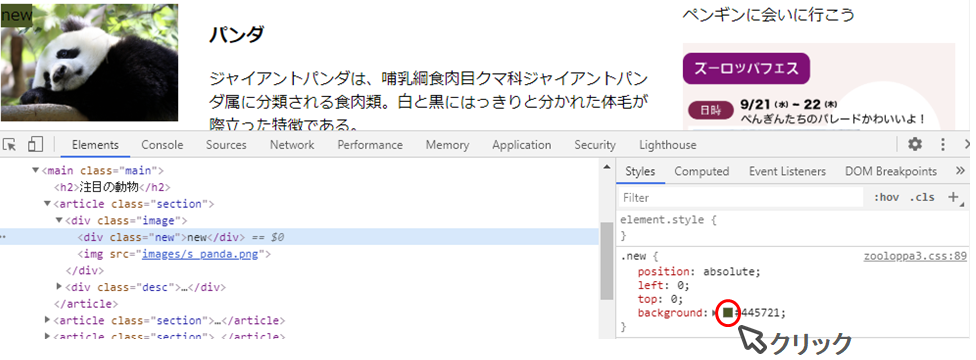
Task: Open DevTools settings gear
Action: tap(914, 144)
